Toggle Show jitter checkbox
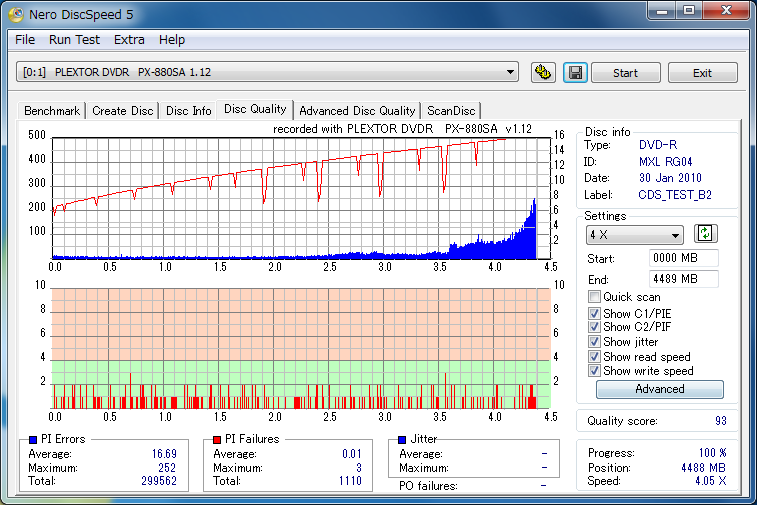Viewport: 757px width, 505px height. coord(595,342)
